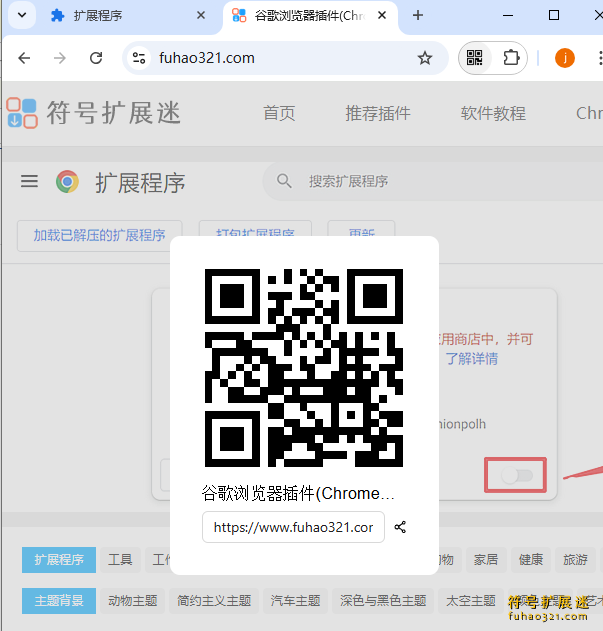The width and height of the screenshot is (603, 631).
Task: Select 主题背景 category tag
Action: tap(59, 601)
